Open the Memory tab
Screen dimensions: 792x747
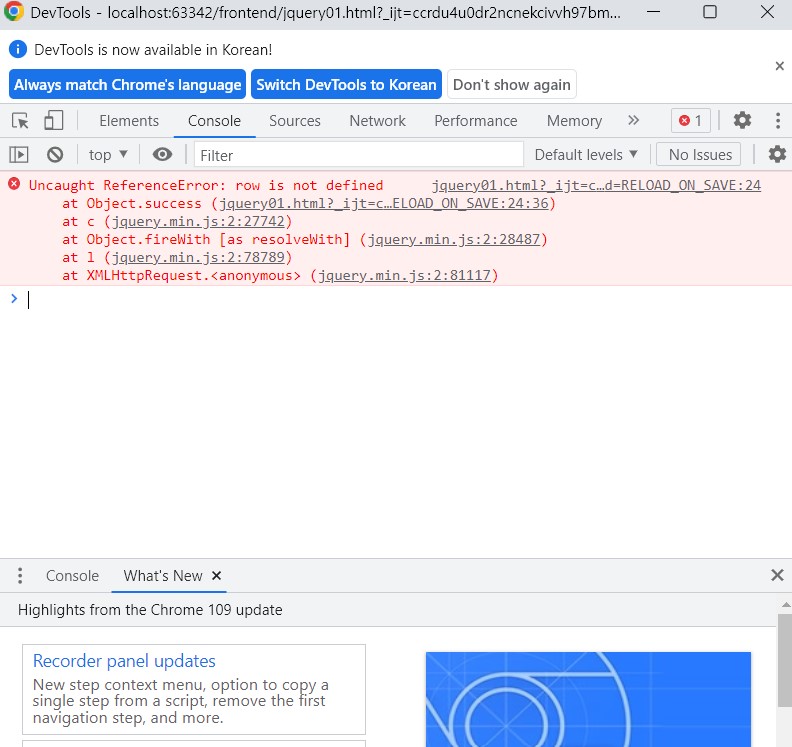click(574, 121)
